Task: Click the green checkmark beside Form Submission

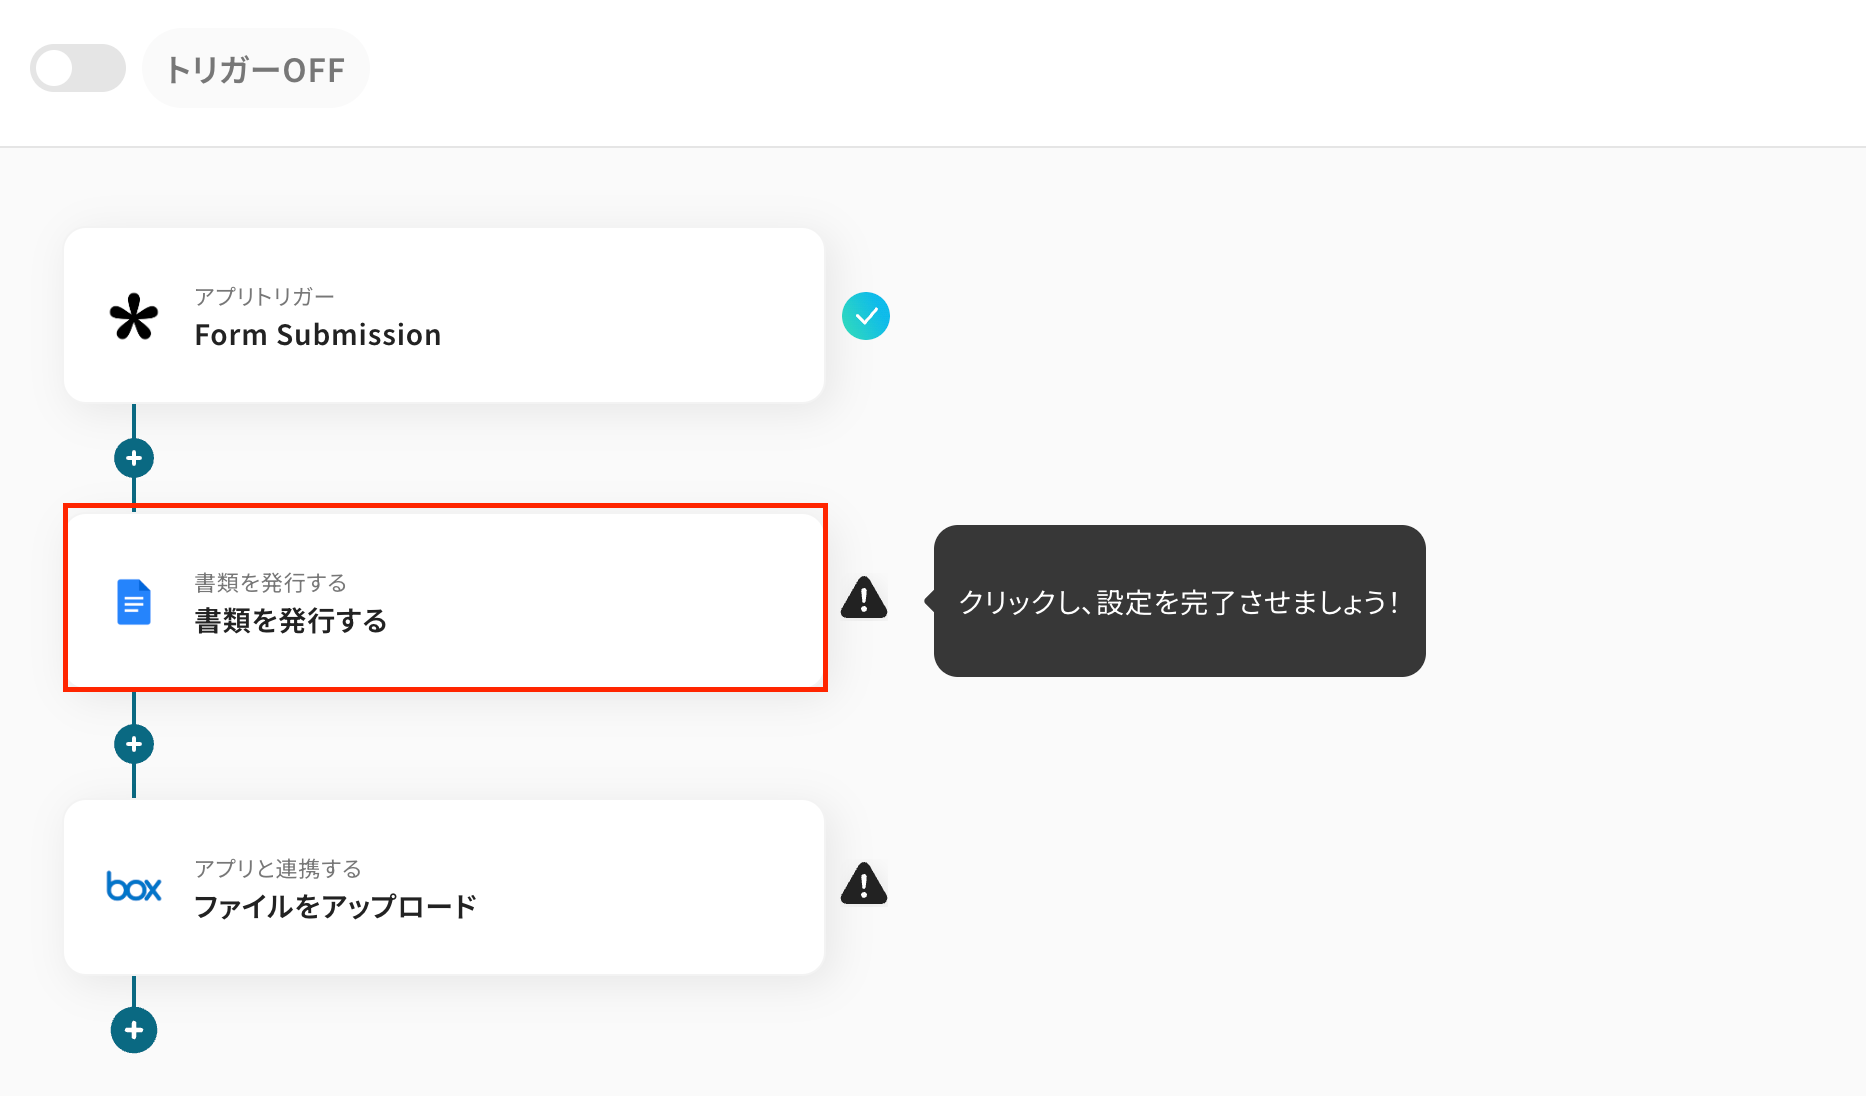Action: [x=866, y=316]
